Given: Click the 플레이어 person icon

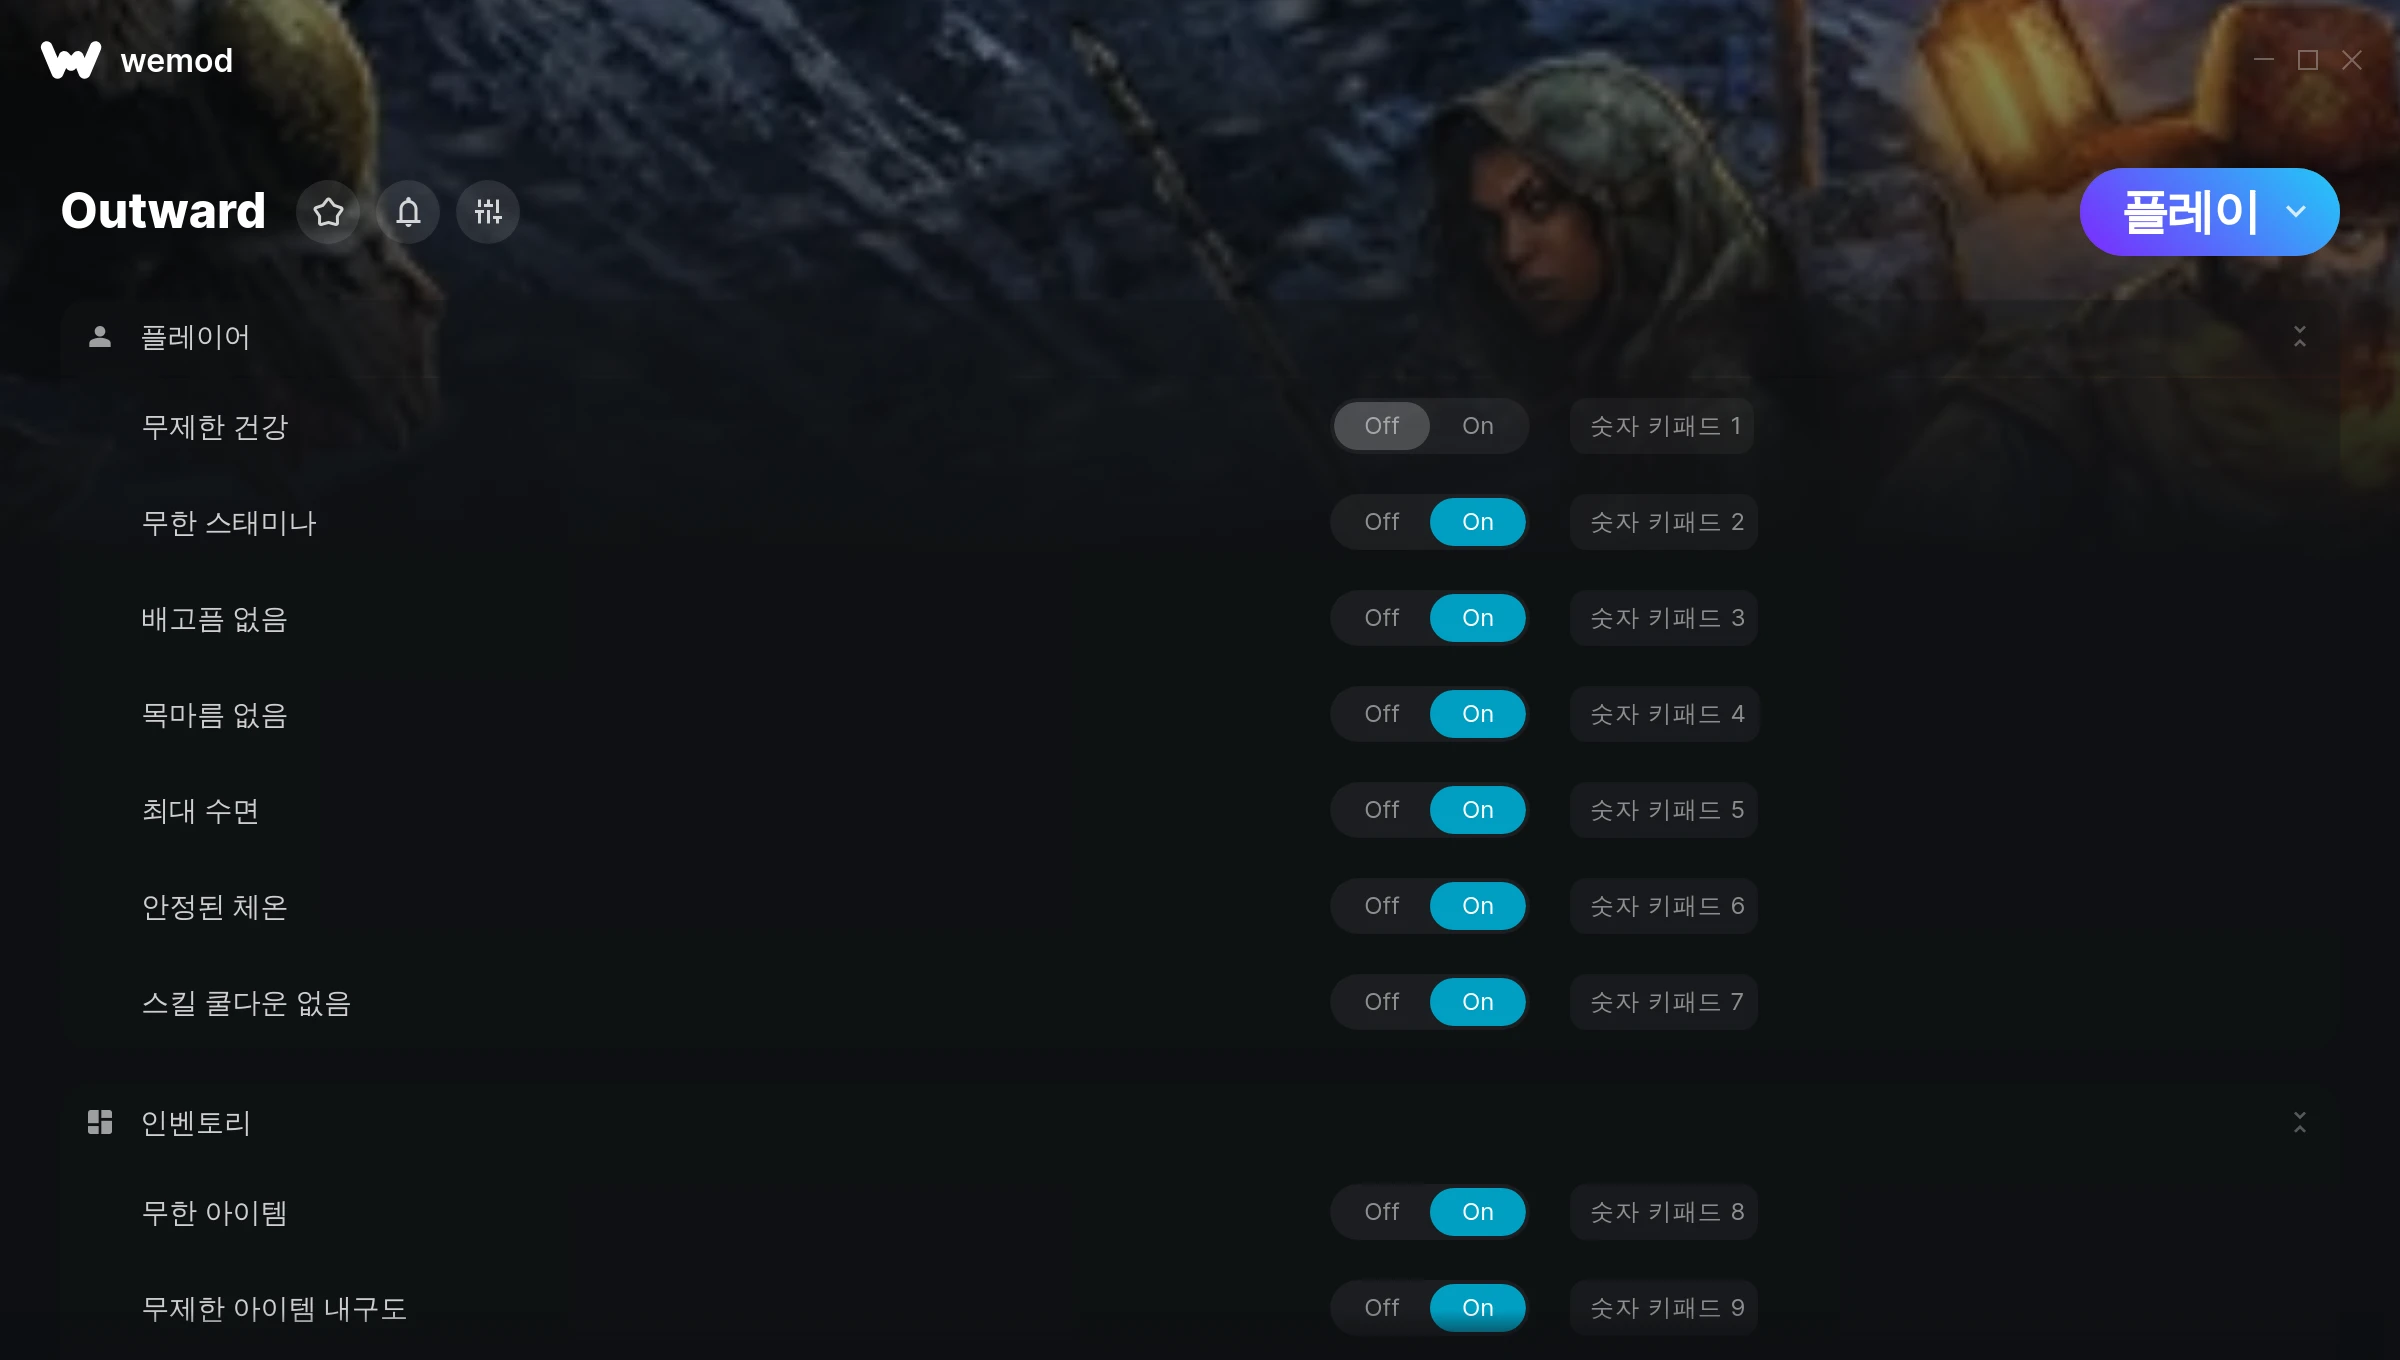Looking at the screenshot, I should [100, 337].
